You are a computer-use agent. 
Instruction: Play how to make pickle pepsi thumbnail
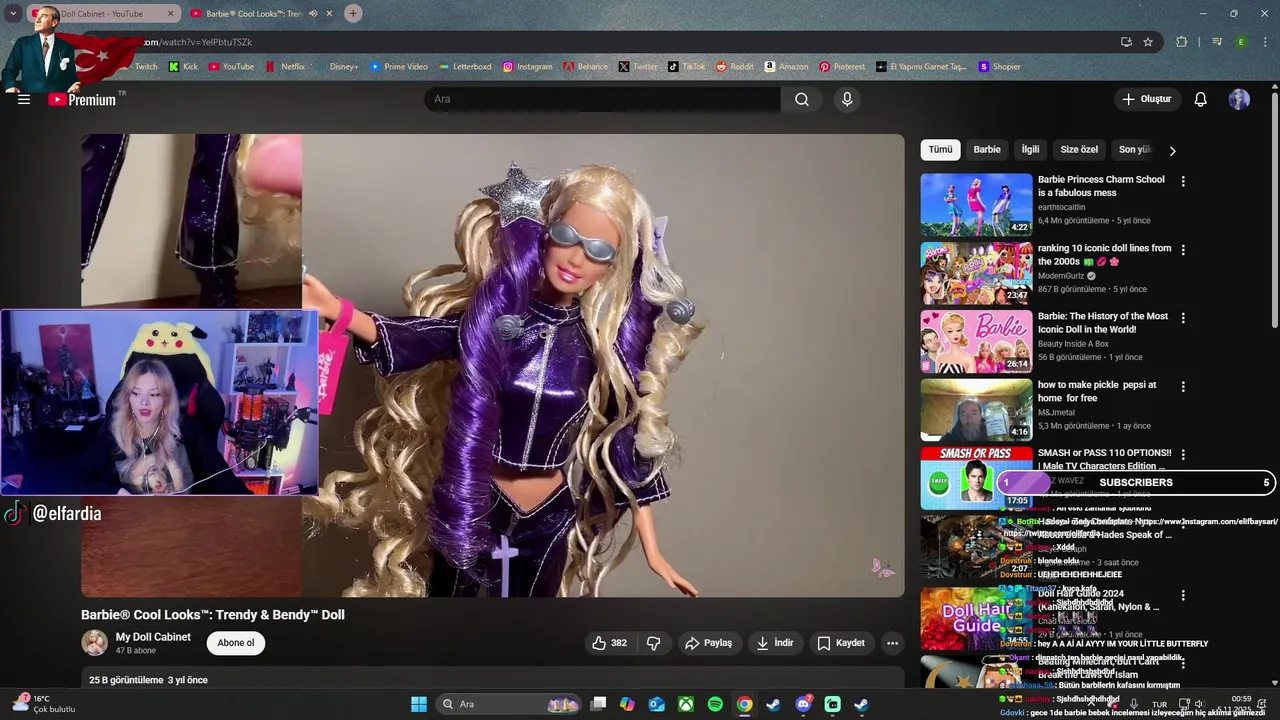(976, 409)
